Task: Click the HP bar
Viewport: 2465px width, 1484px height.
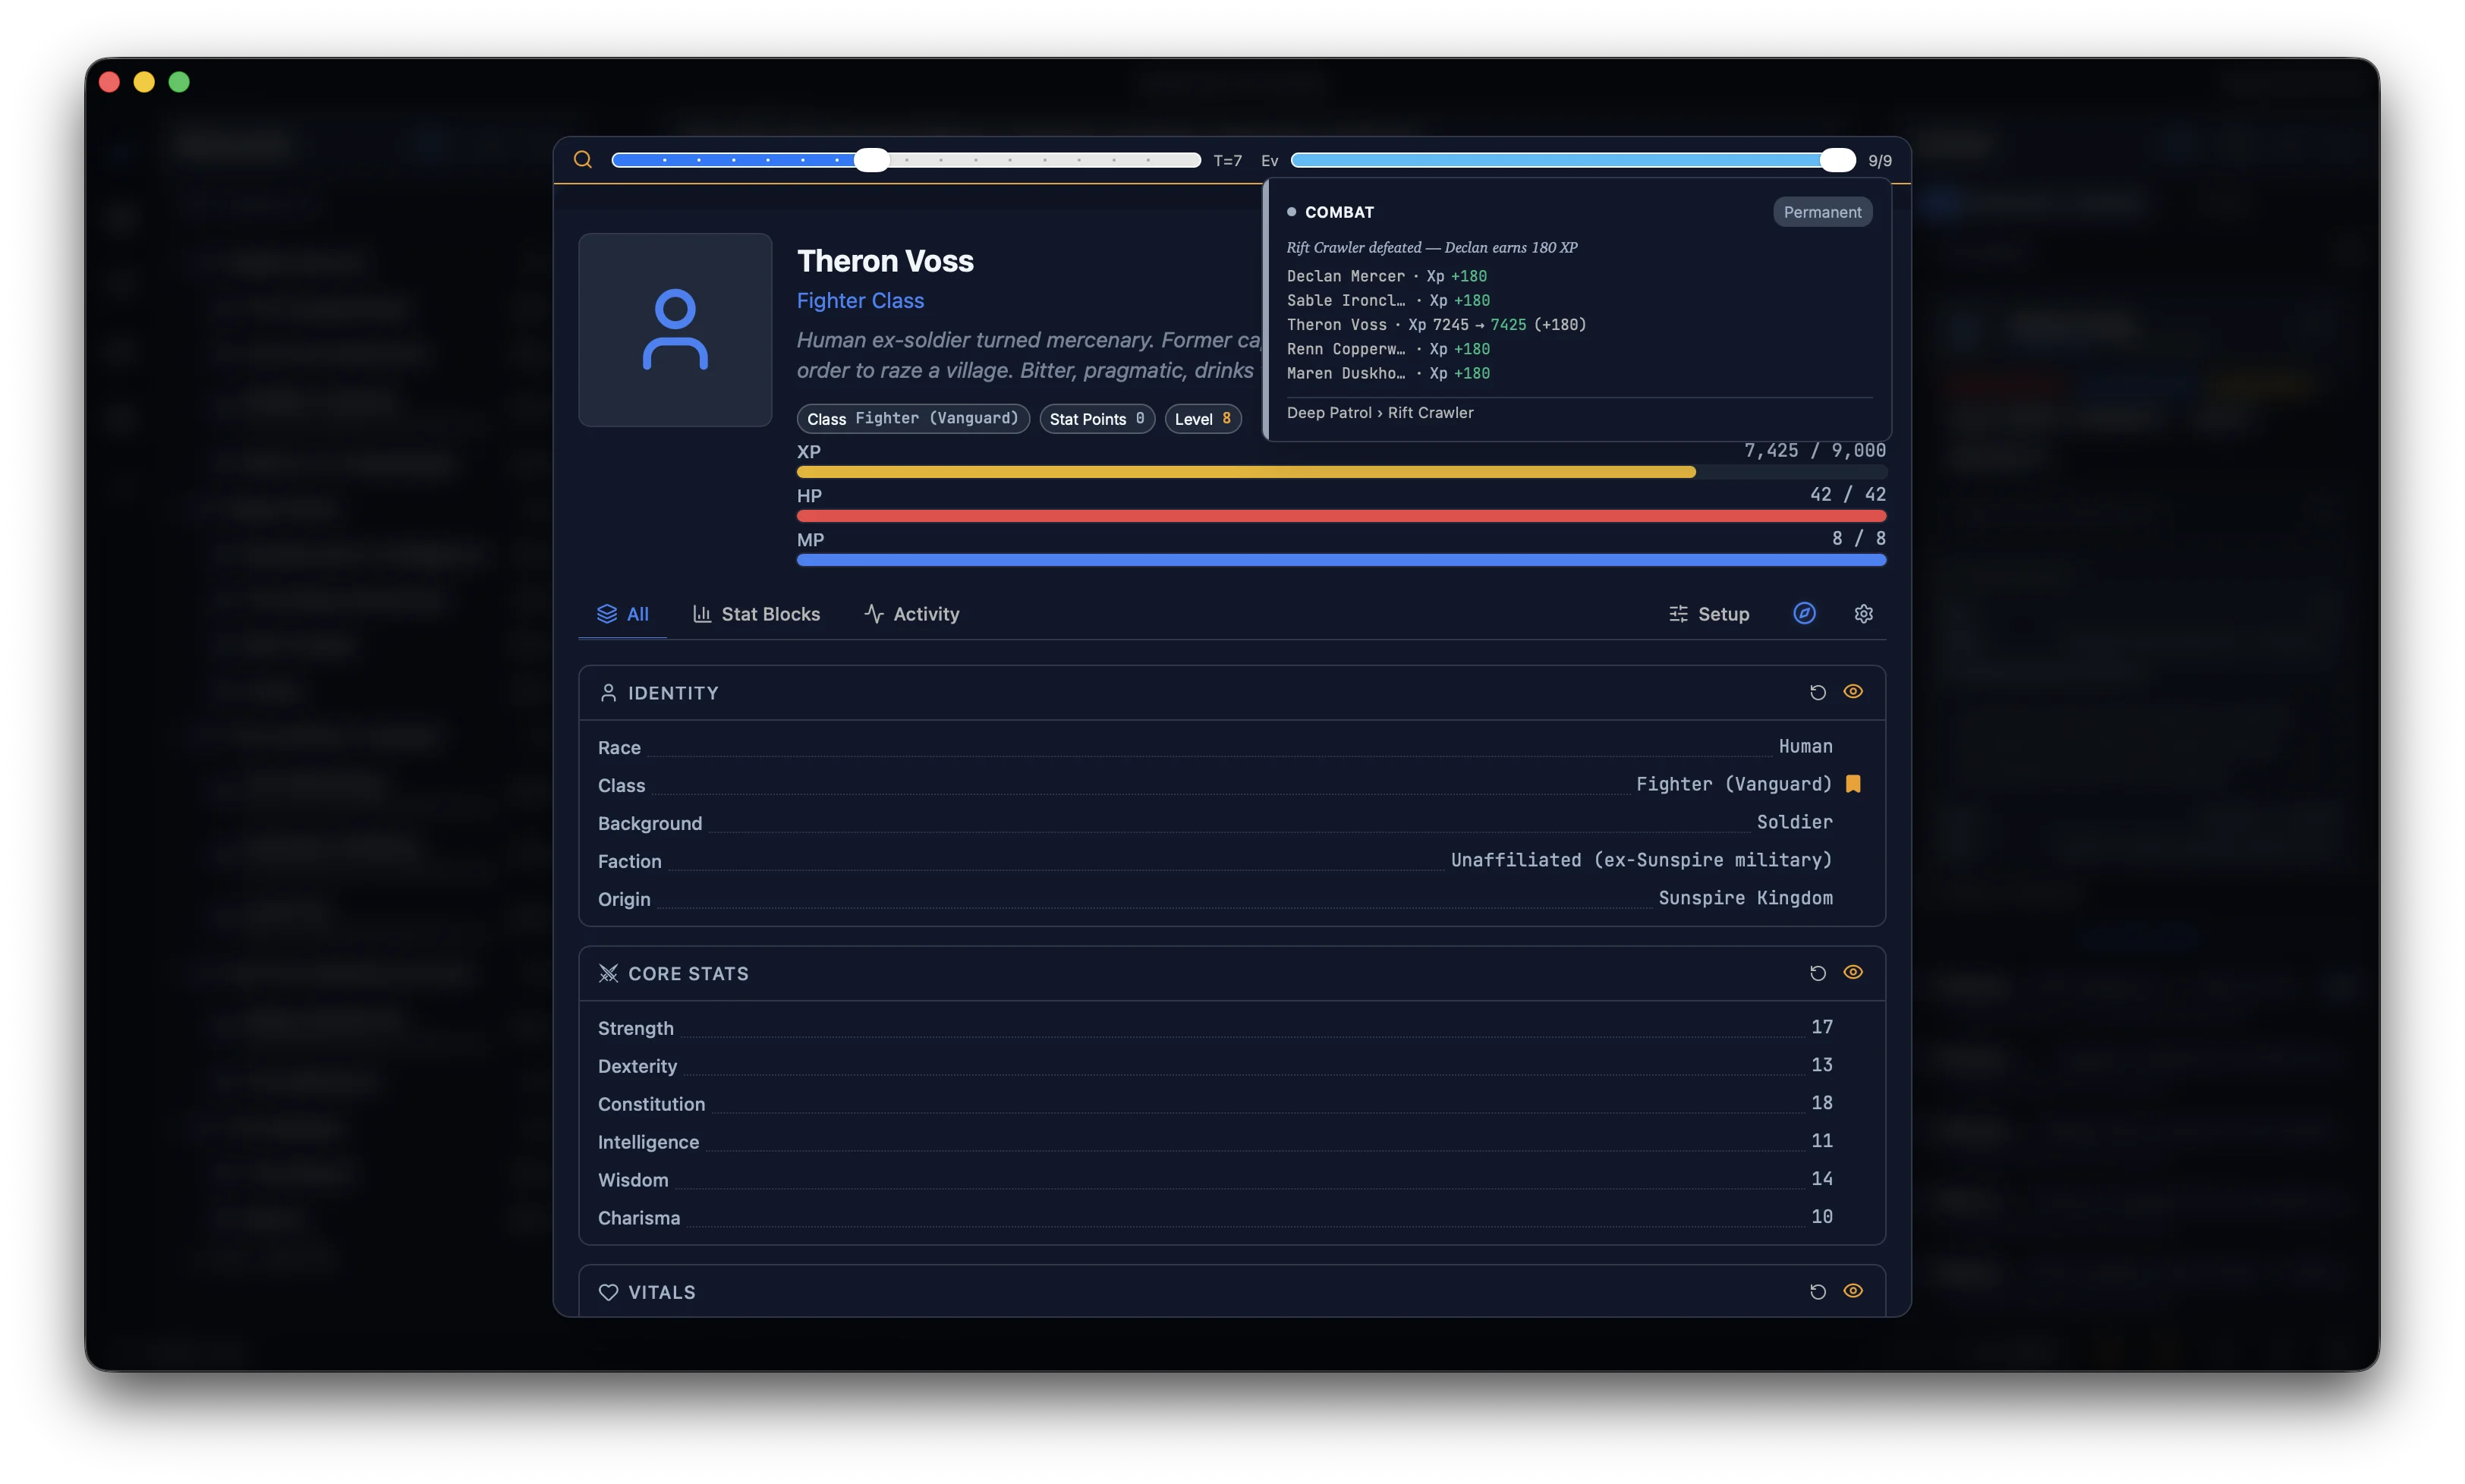Action: [1341, 516]
